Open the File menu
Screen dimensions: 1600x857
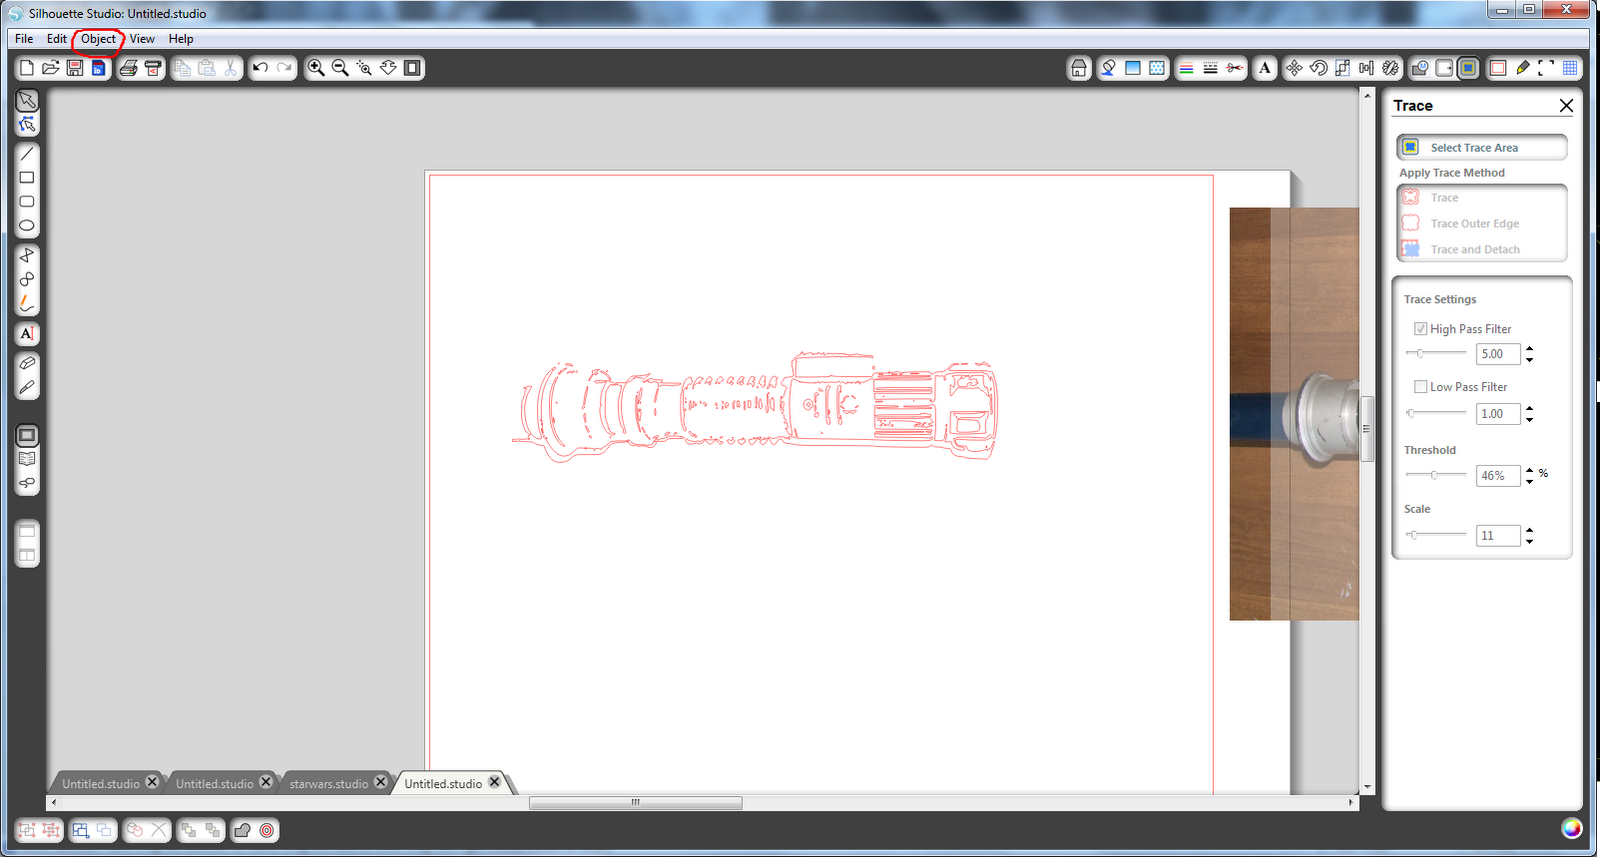coord(24,39)
